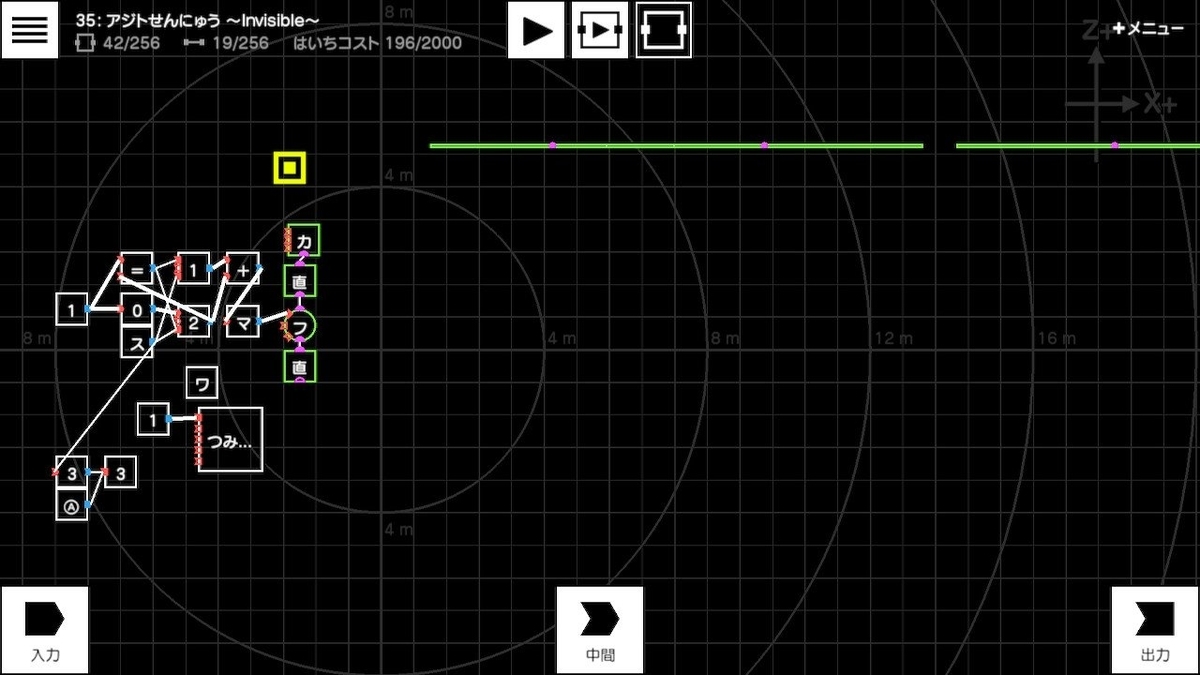The height and width of the screenshot is (675, 1200).
Task: Select the 0 node
Action: (136, 310)
